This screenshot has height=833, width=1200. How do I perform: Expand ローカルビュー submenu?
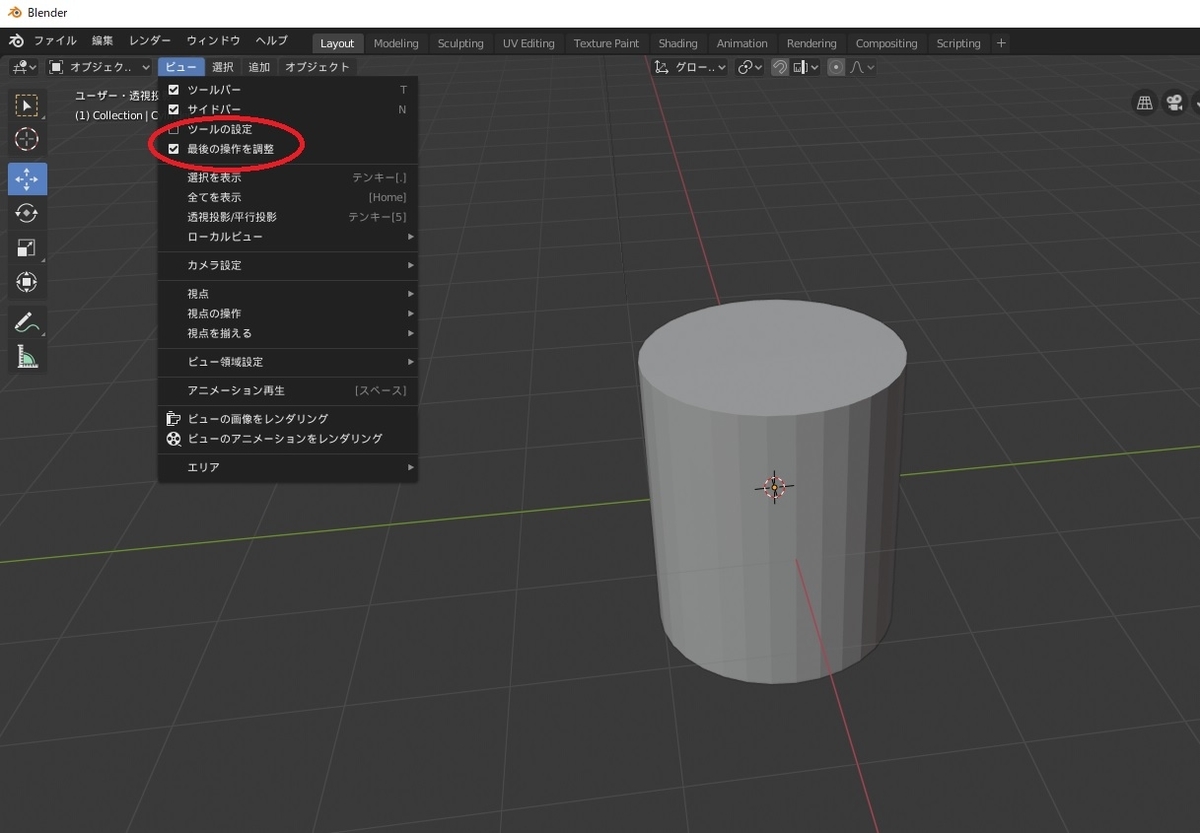point(288,237)
